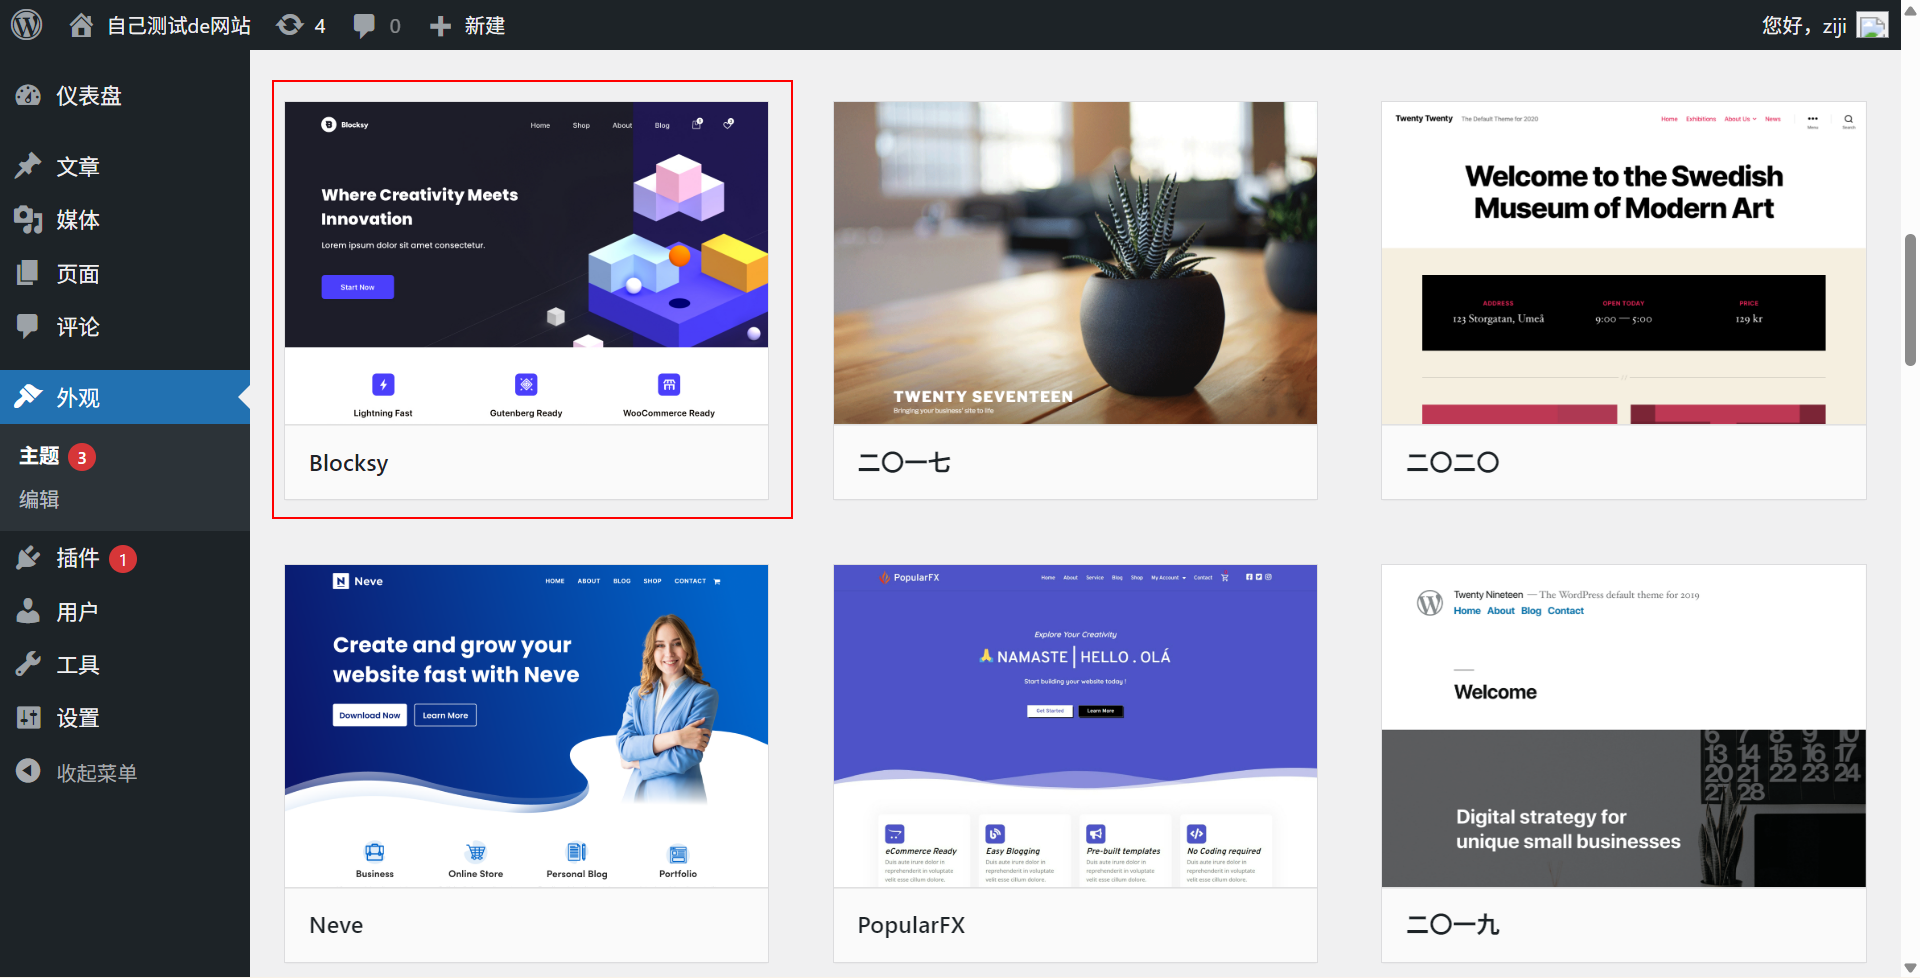Image resolution: width=1920 pixels, height=978 pixels.
Task: Select the 外观 menu item
Action: [125, 397]
